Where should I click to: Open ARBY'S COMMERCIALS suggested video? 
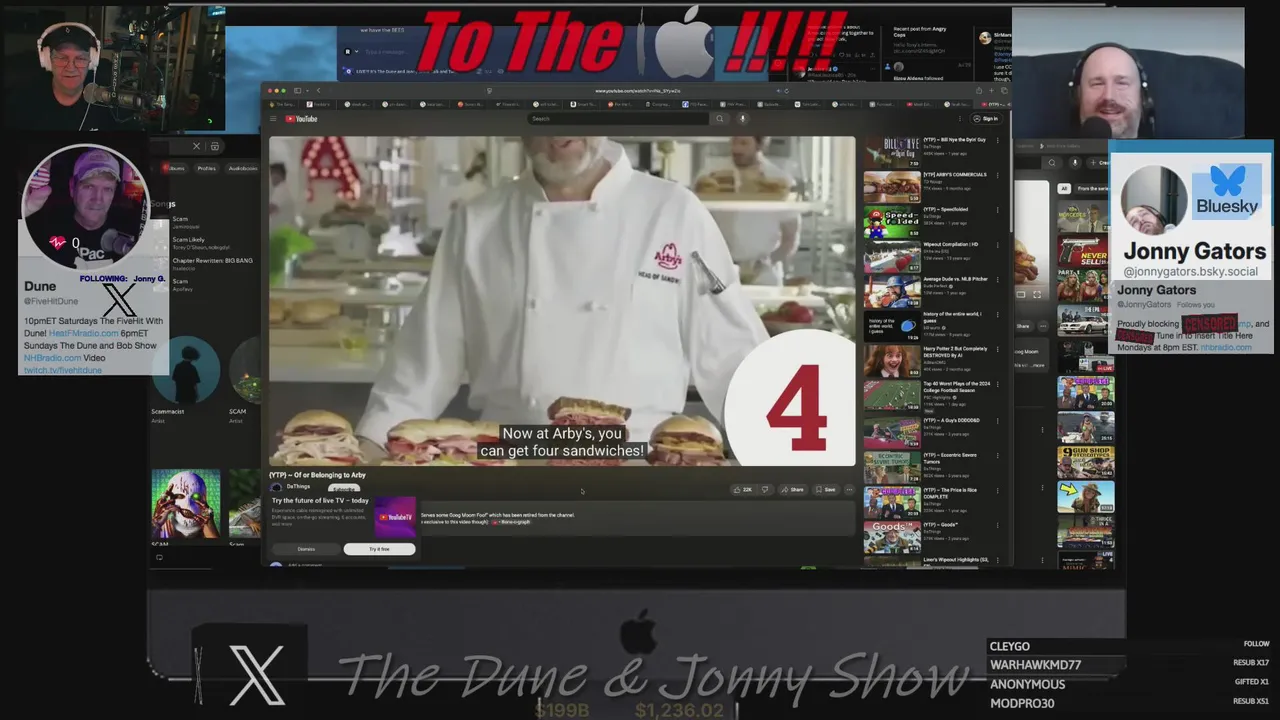pos(892,188)
